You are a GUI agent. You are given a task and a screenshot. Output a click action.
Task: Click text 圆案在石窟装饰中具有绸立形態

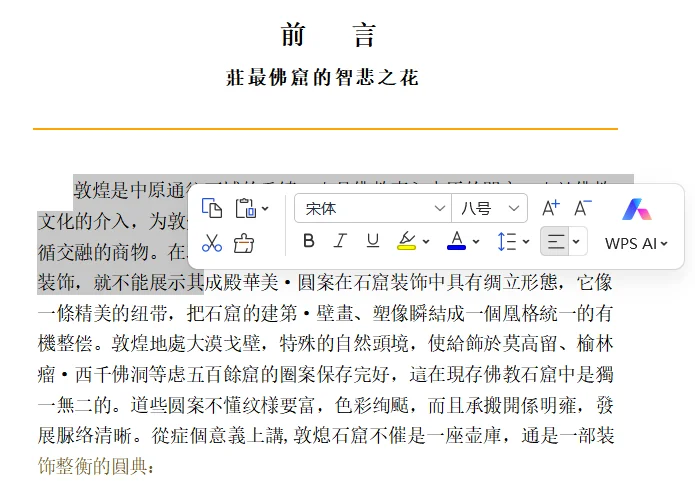coord(427,283)
